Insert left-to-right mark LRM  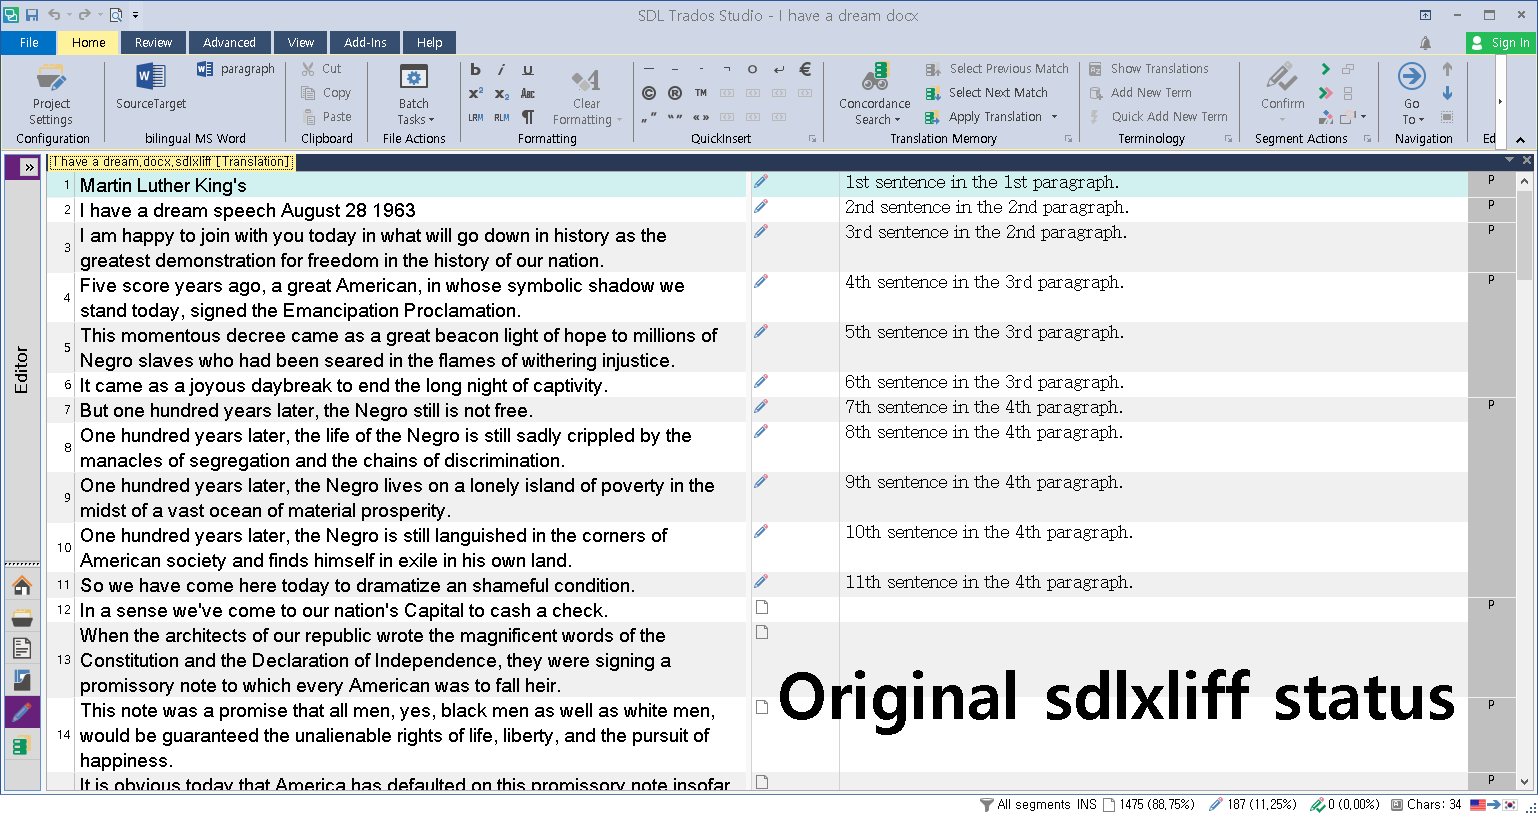click(475, 117)
